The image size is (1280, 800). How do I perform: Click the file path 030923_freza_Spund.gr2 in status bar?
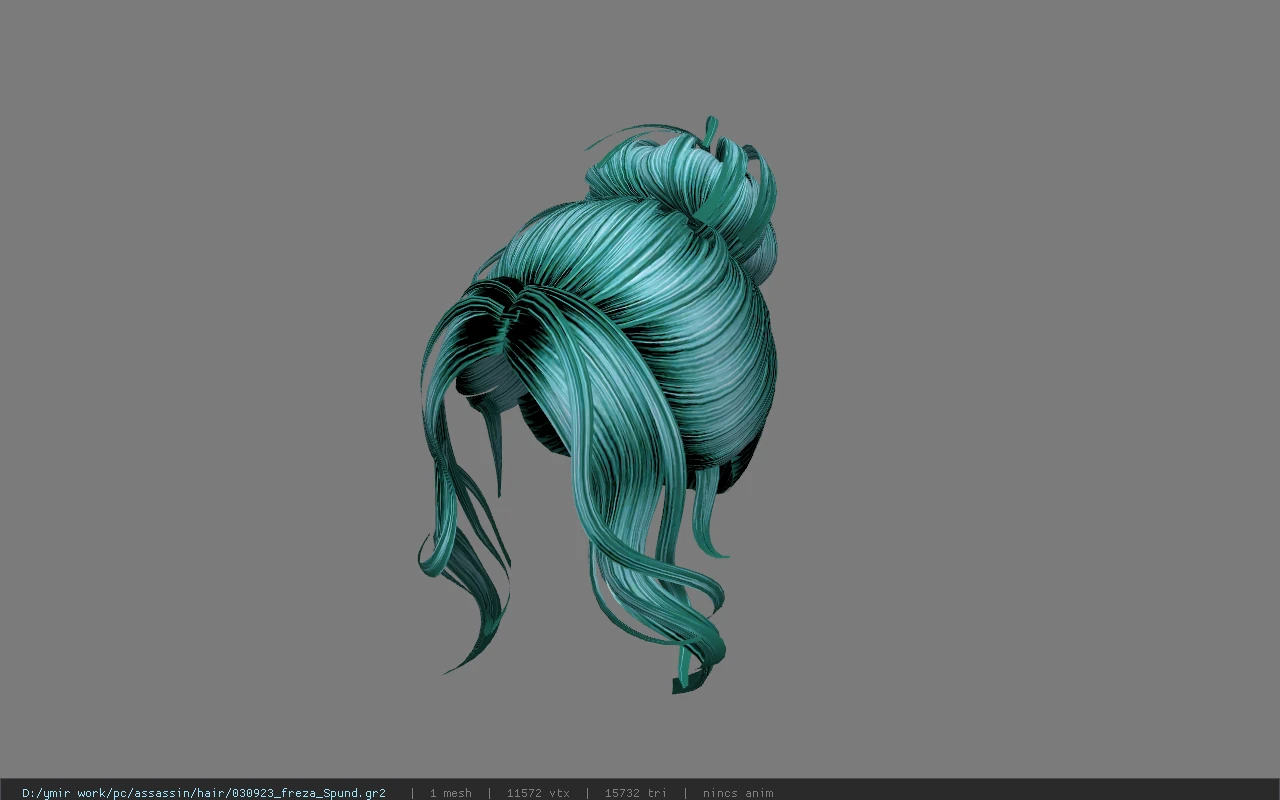204,793
